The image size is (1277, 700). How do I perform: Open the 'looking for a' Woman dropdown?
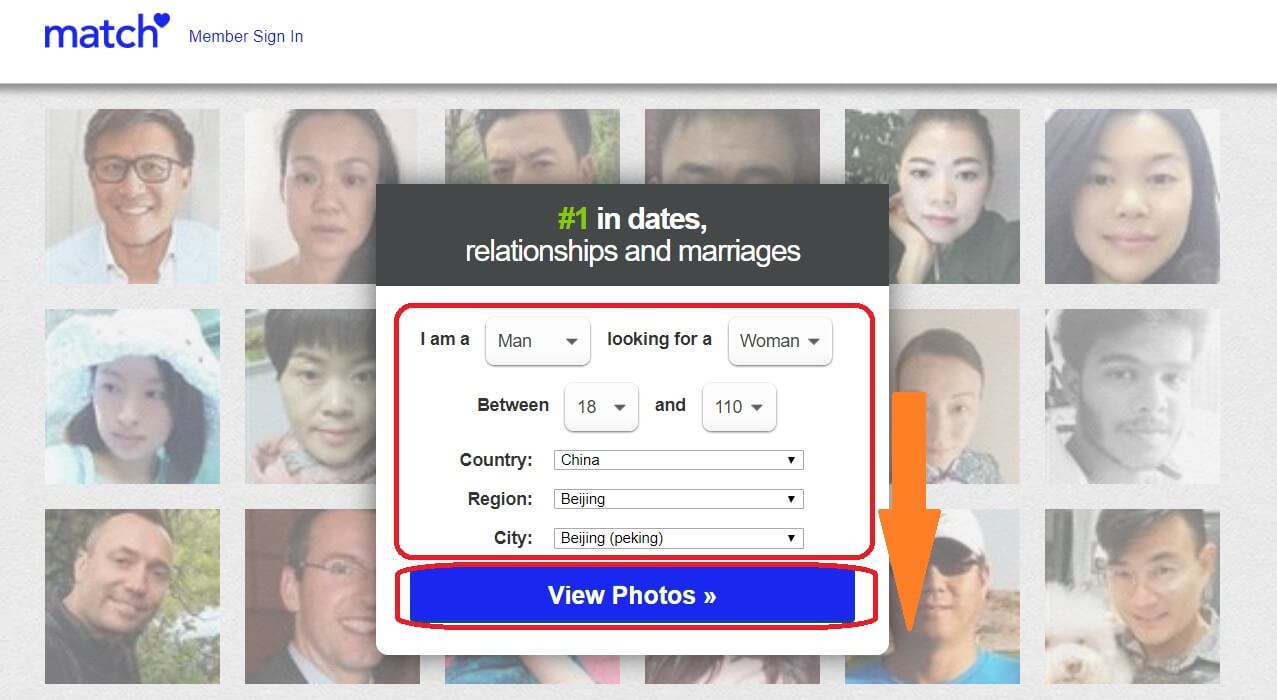point(780,340)
